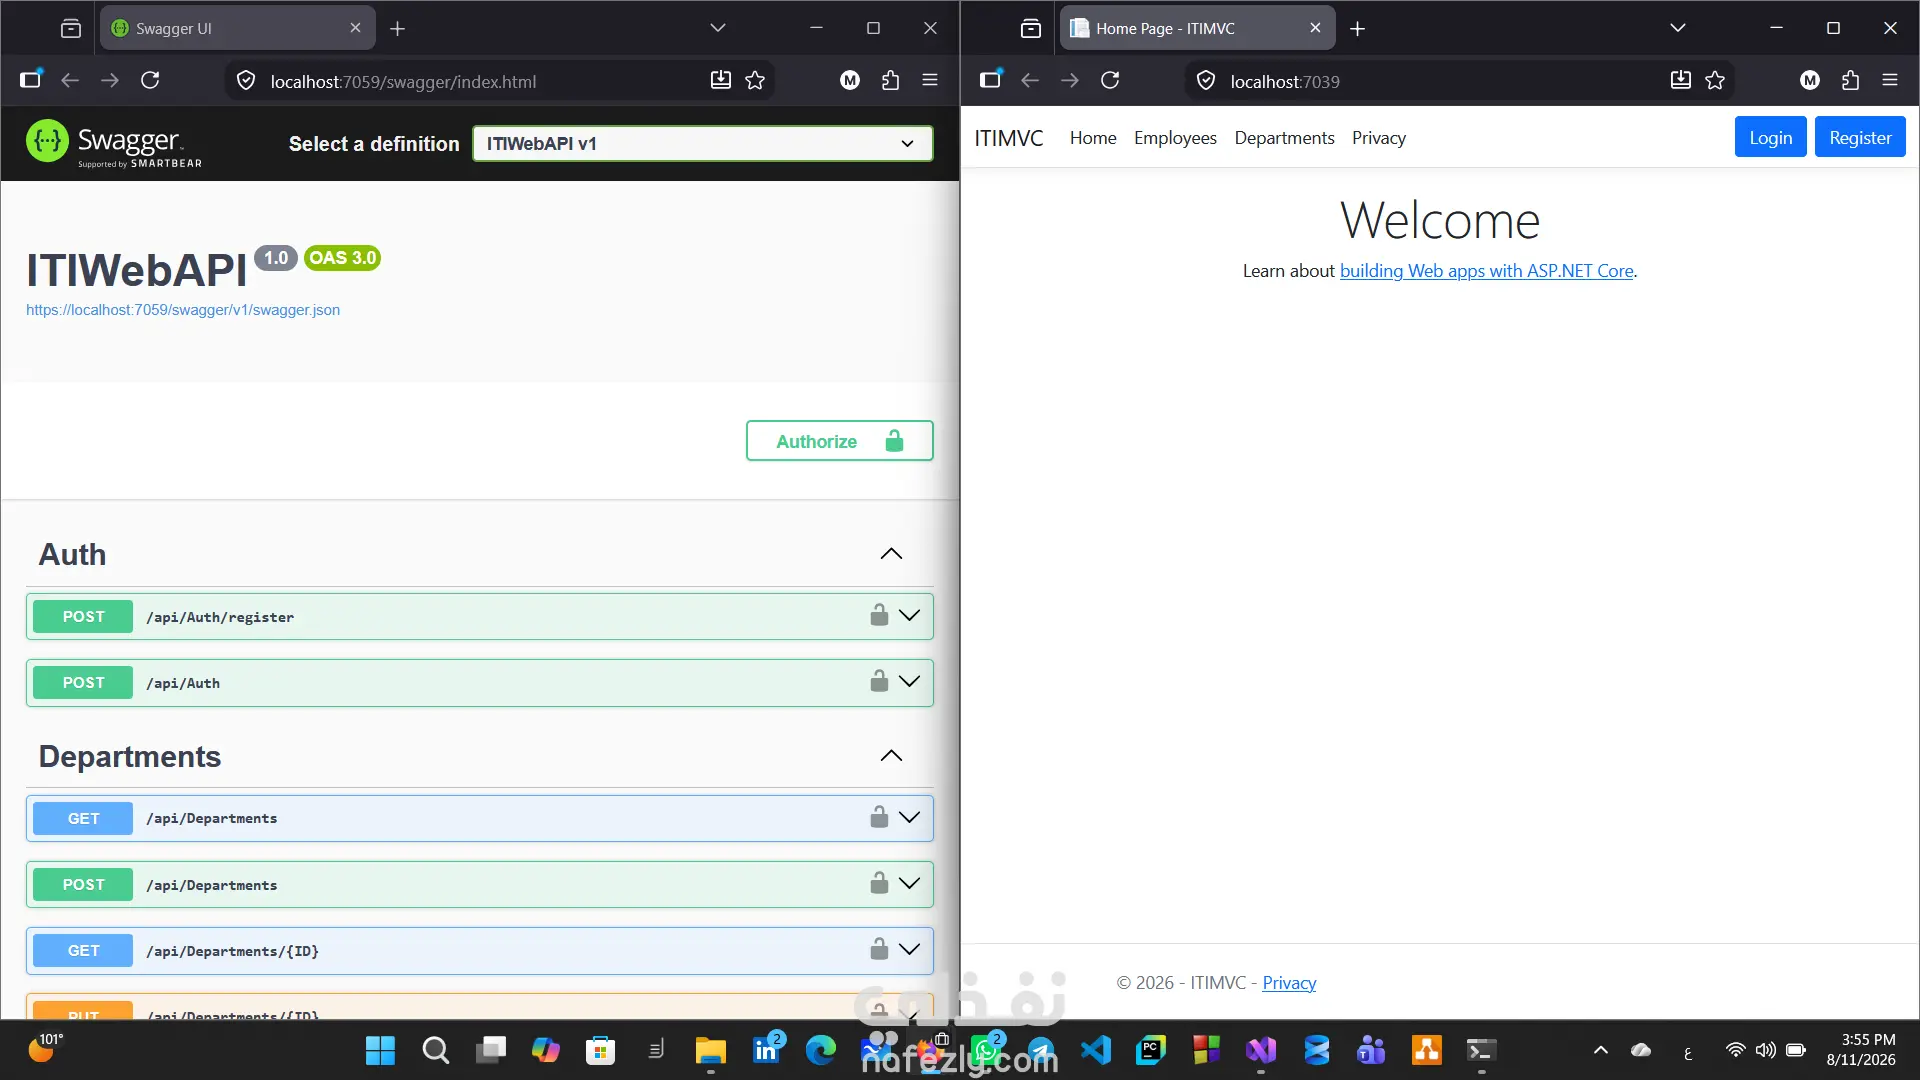Open the swagger.json link
The height and width of the screenshot is (1080, 1920).
point(183,310)
